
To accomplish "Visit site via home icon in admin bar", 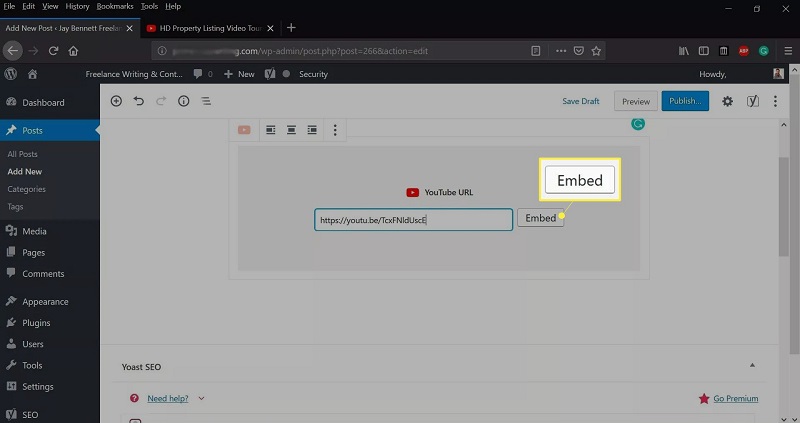I will 33,74.
